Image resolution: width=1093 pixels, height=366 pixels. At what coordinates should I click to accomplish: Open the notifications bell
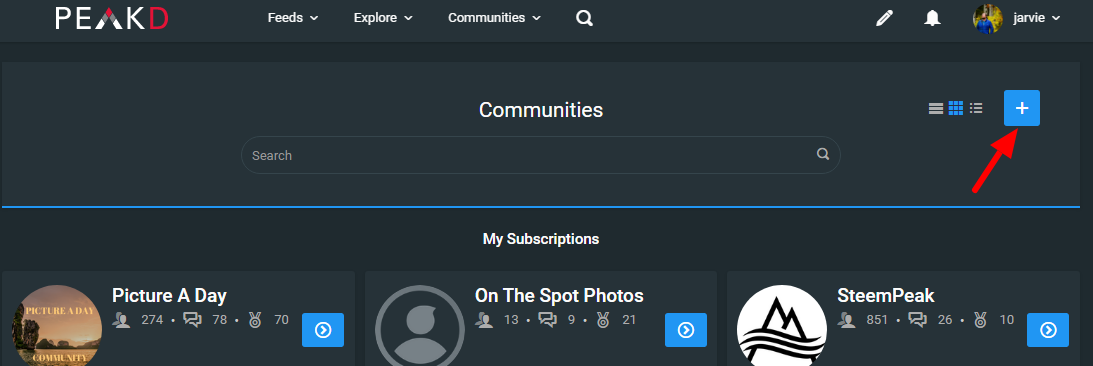coord(932,18)
